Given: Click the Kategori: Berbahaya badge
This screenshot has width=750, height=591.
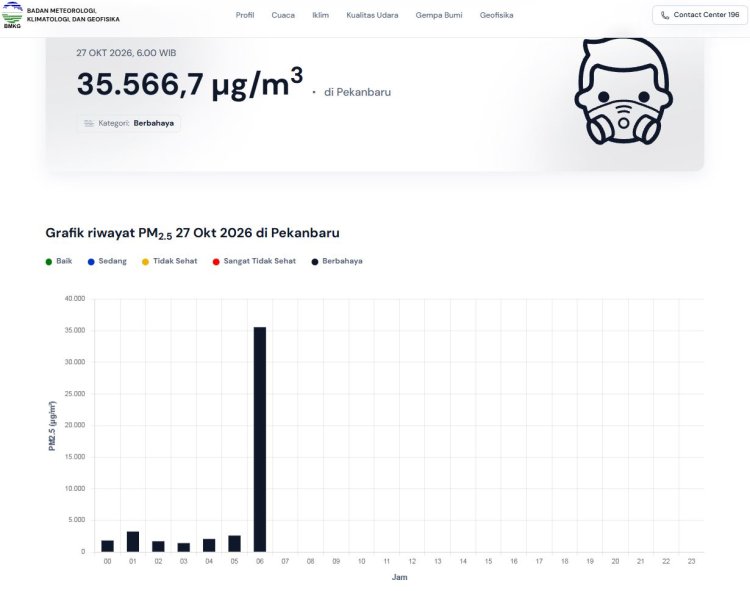Looking at the screenshot, I should point(128,123).
